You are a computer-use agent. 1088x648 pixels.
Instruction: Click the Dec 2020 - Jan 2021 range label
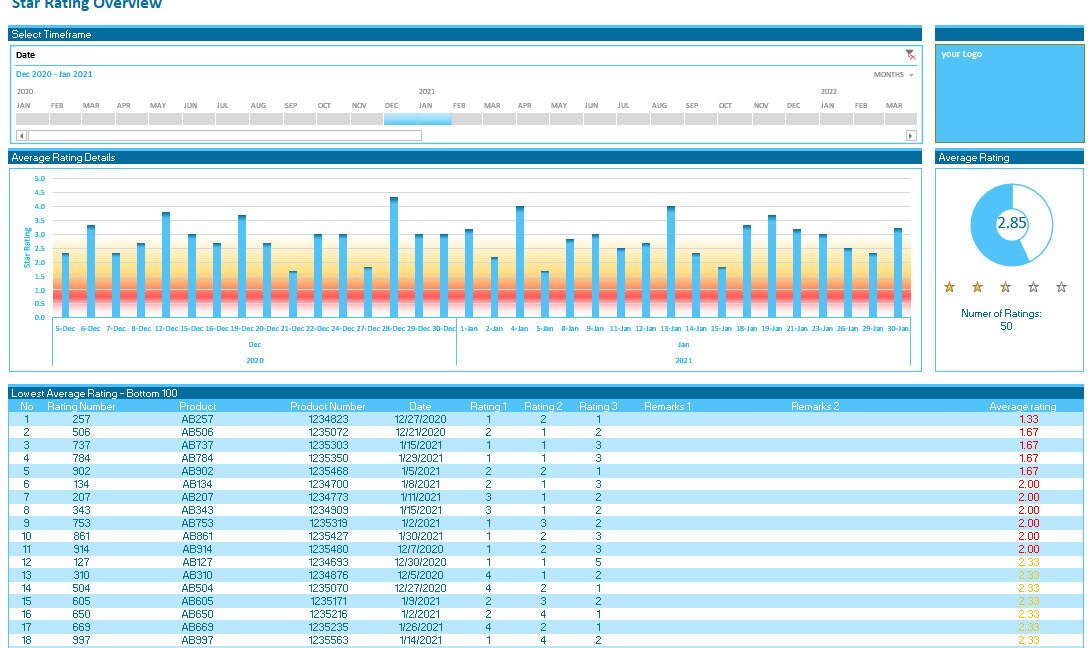tap(54, 74)
